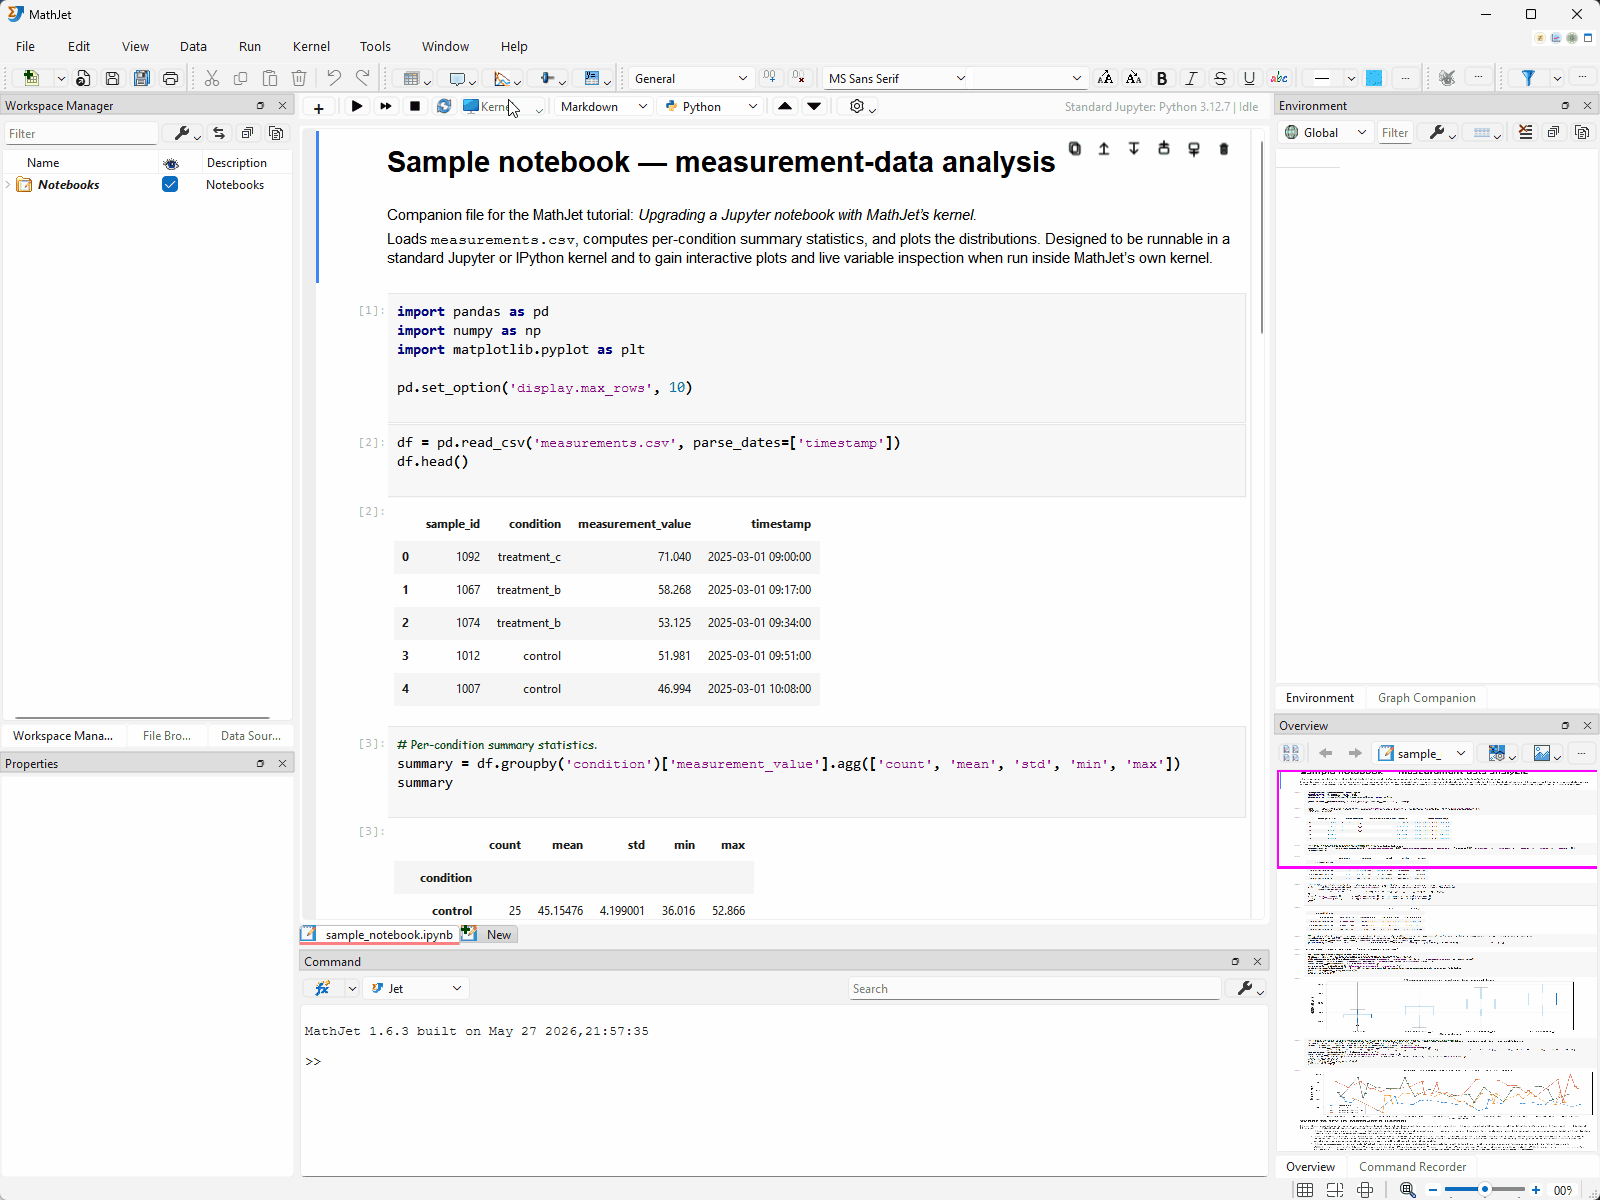Move cell up with the up triangle
This screenshot has width=1600, height=1200.
click(x=785, y=106)
